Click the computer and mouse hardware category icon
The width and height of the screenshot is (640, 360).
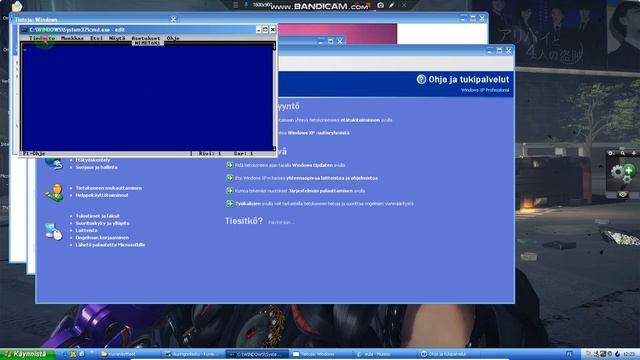tap(53, 231)
